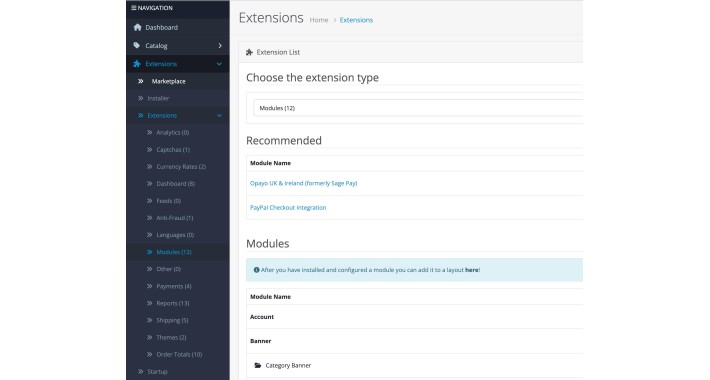Open the extension type dropdown Modules (12)

[x=418, y=108]
